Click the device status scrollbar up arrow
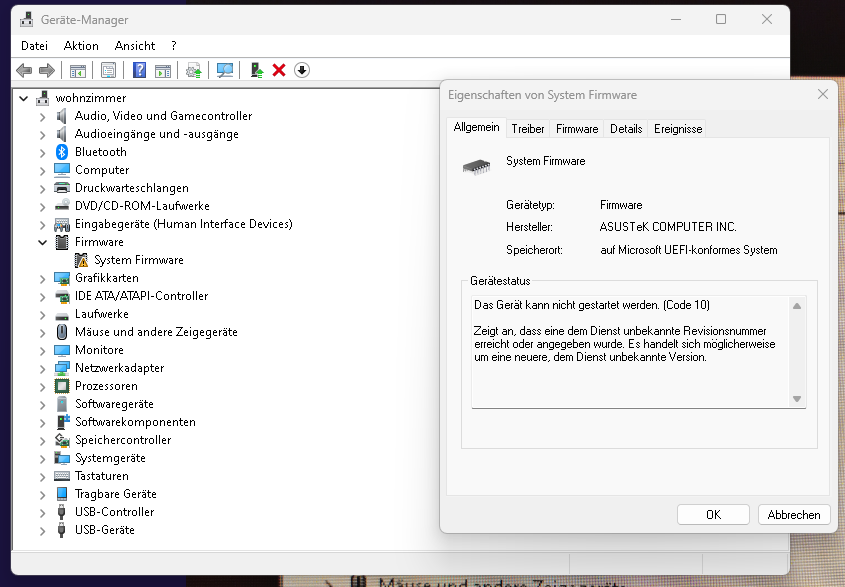This screenshot has height=587, width=845. [x=797, y=306]
